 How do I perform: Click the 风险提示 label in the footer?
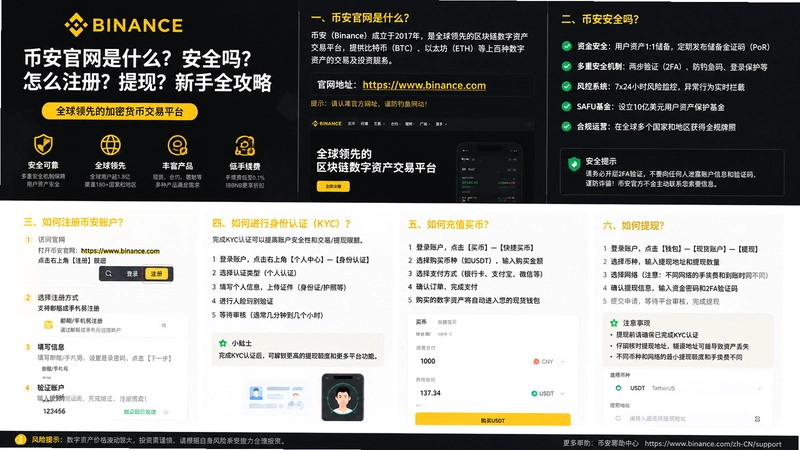click(x=46, y=440)
